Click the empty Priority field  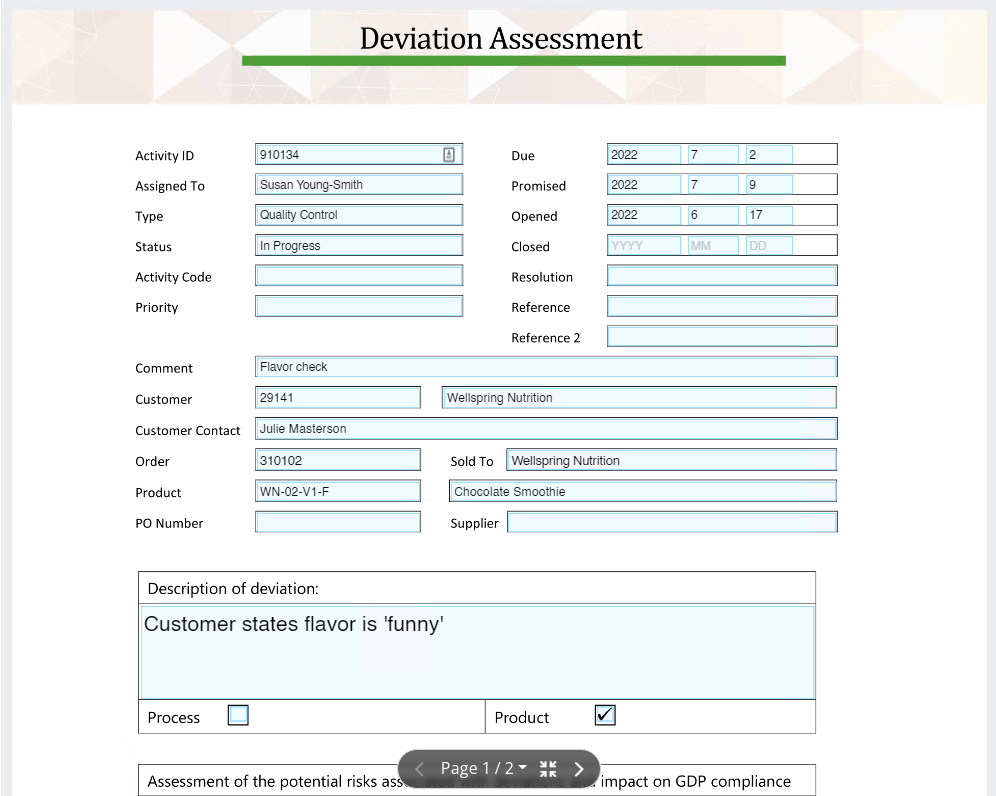pyautogui.click(x=358, y=306)
